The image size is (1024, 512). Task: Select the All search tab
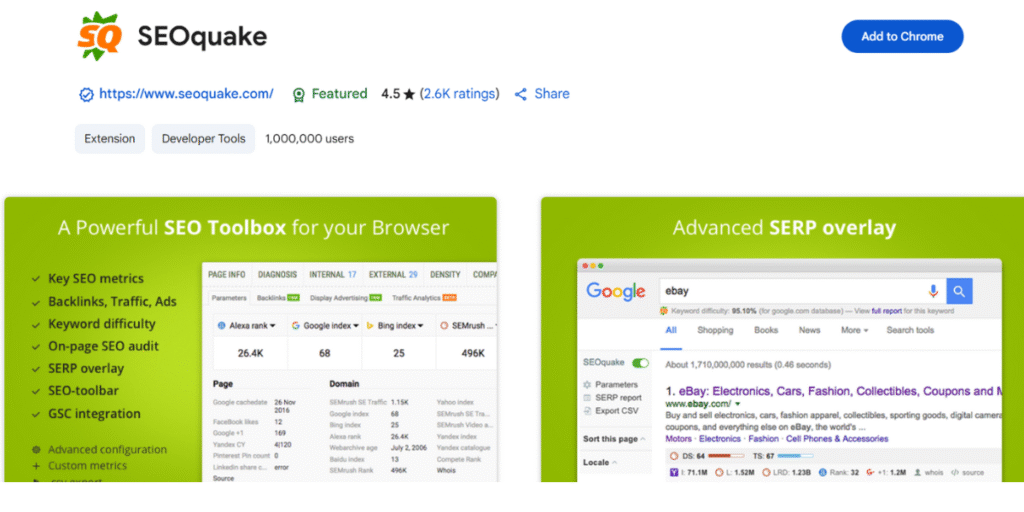[671, 330]
